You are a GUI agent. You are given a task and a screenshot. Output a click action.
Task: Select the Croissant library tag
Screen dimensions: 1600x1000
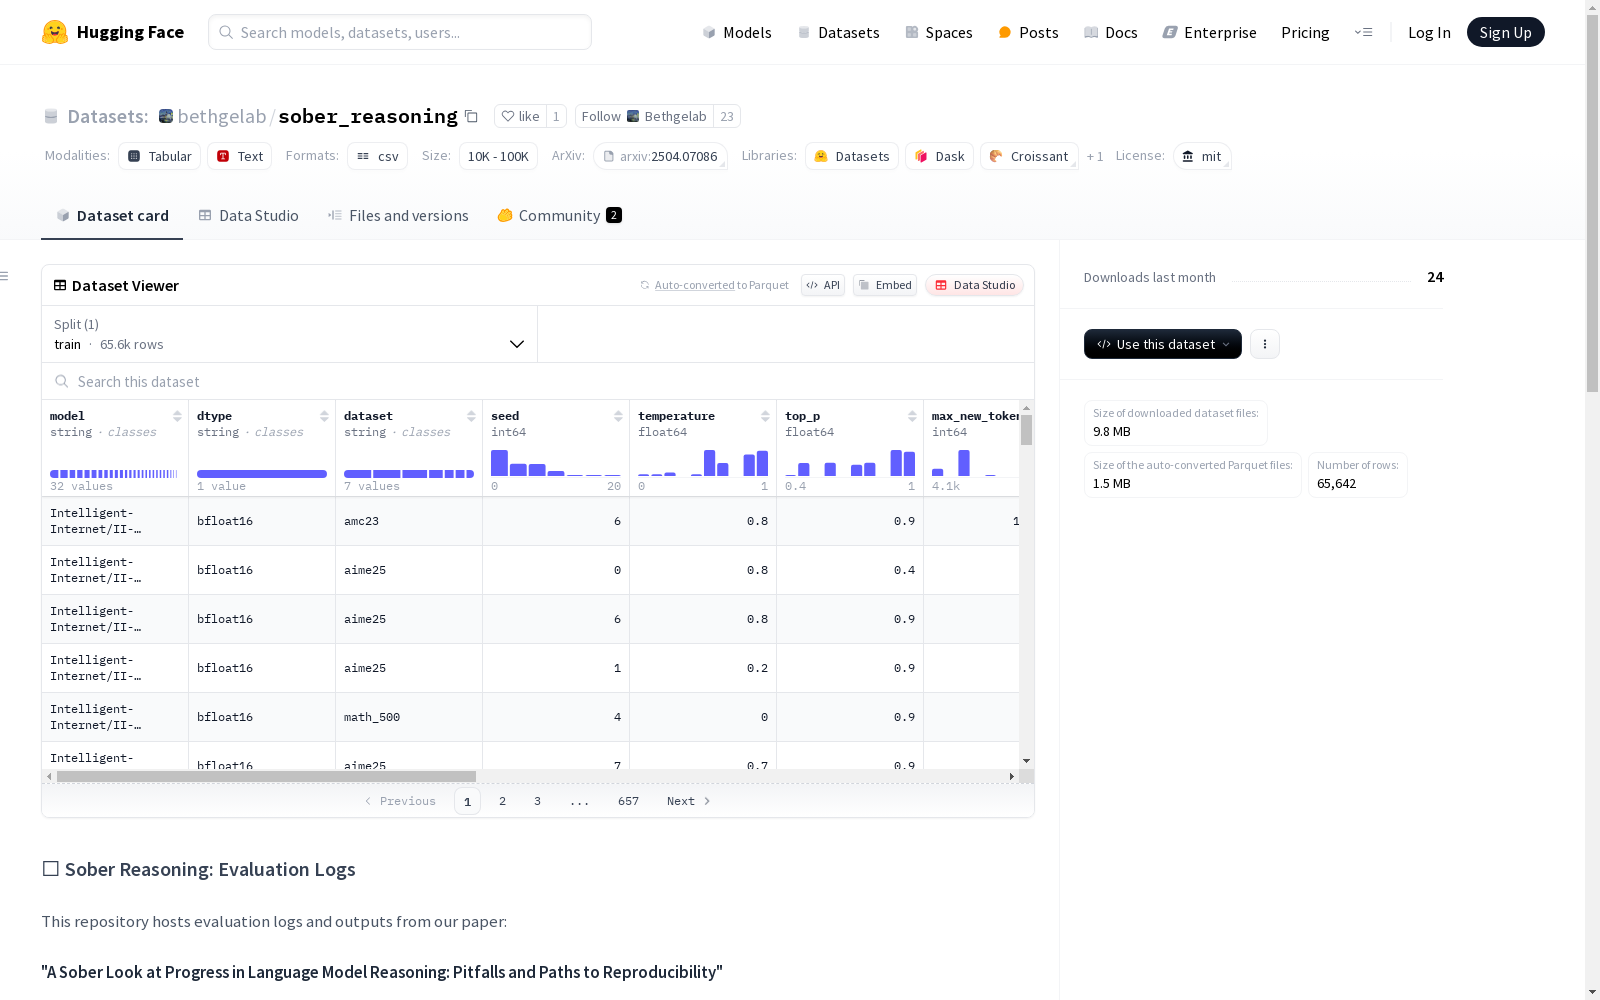coord(1029,156)
